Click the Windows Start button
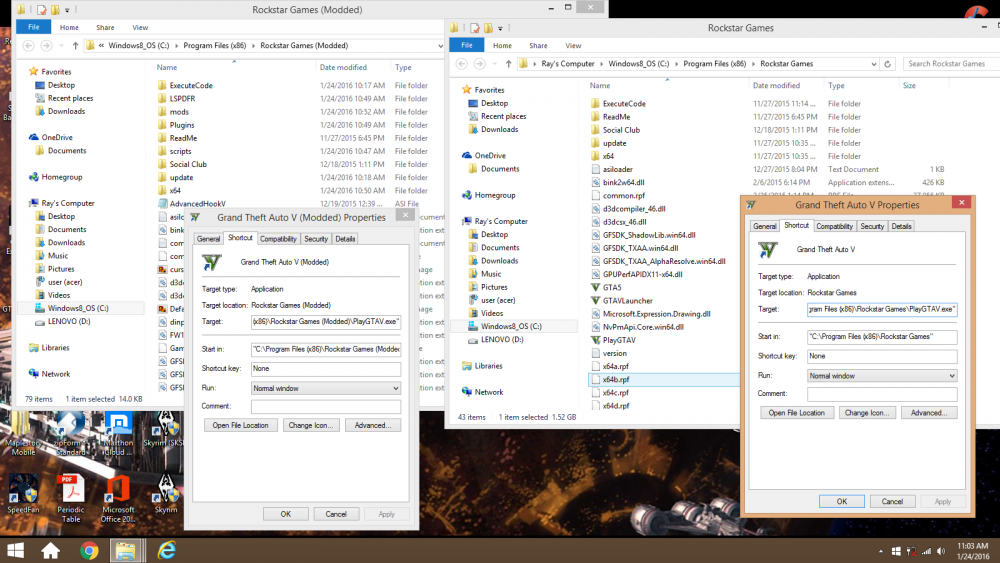This screenshot has height=563, width=1000. [x=15, y=550]
